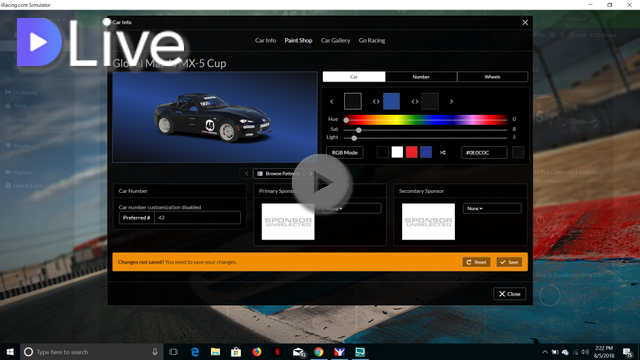Open File Explorer from taskbar
Image resolution: width=640 pixels, height=360 pixels.
pos(215,352)
